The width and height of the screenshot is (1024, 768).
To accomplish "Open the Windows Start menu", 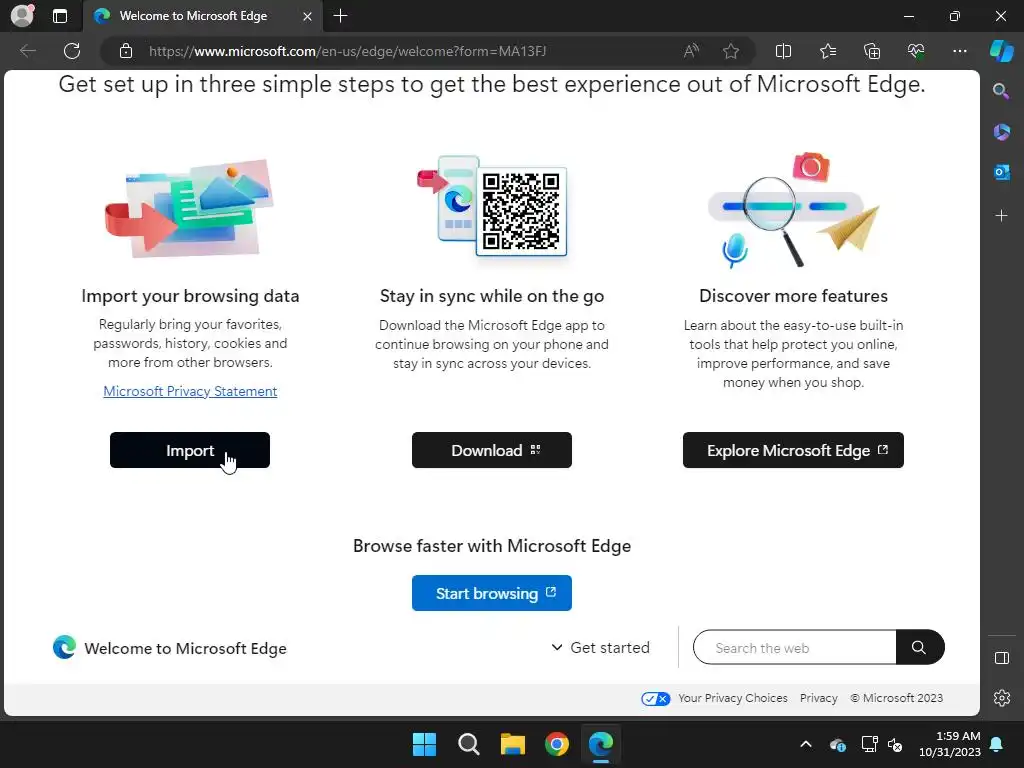I will click(424, 744).
